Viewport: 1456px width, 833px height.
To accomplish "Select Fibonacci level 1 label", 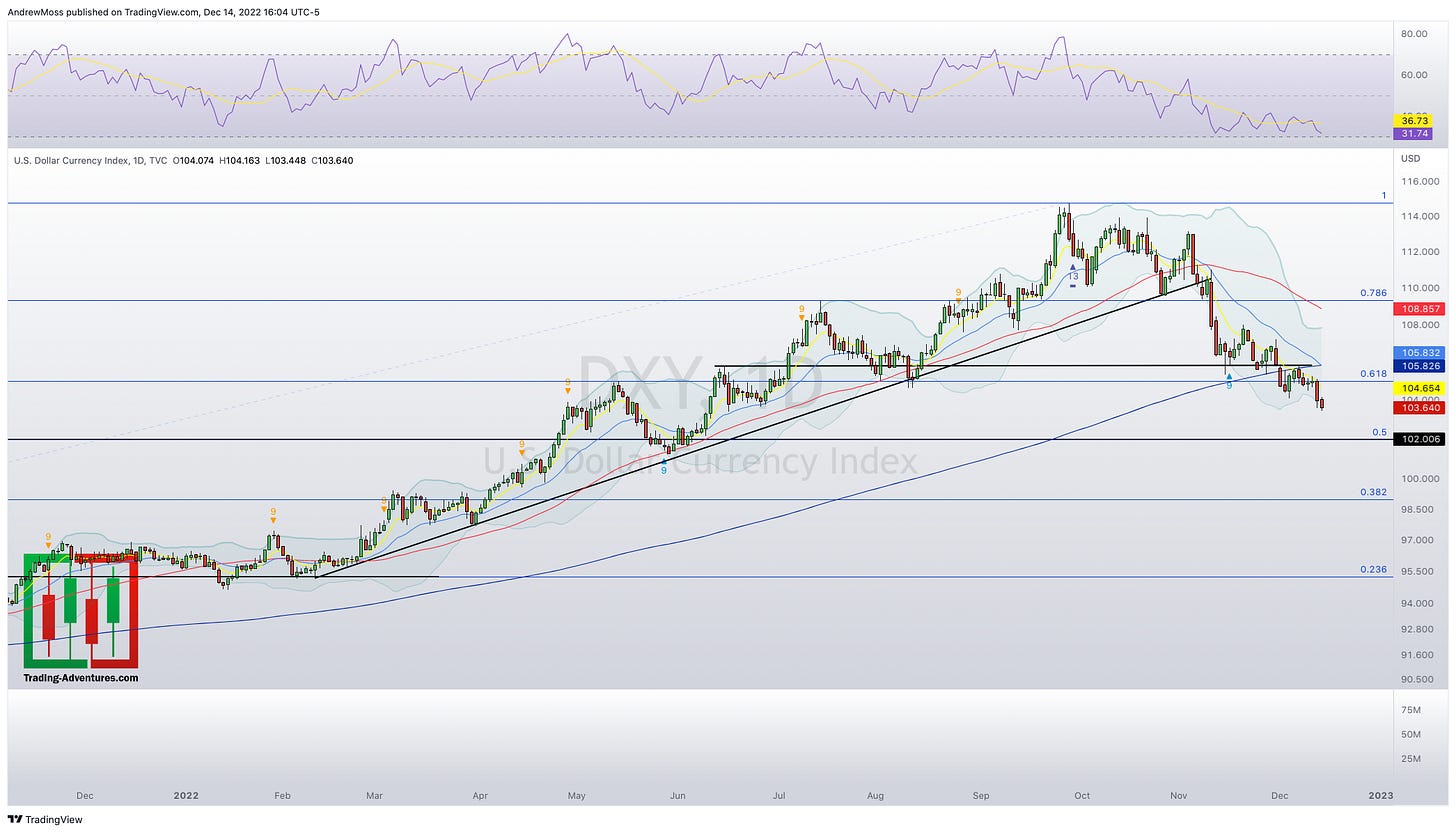I will pyautogui.click(x=1384, y=195).
